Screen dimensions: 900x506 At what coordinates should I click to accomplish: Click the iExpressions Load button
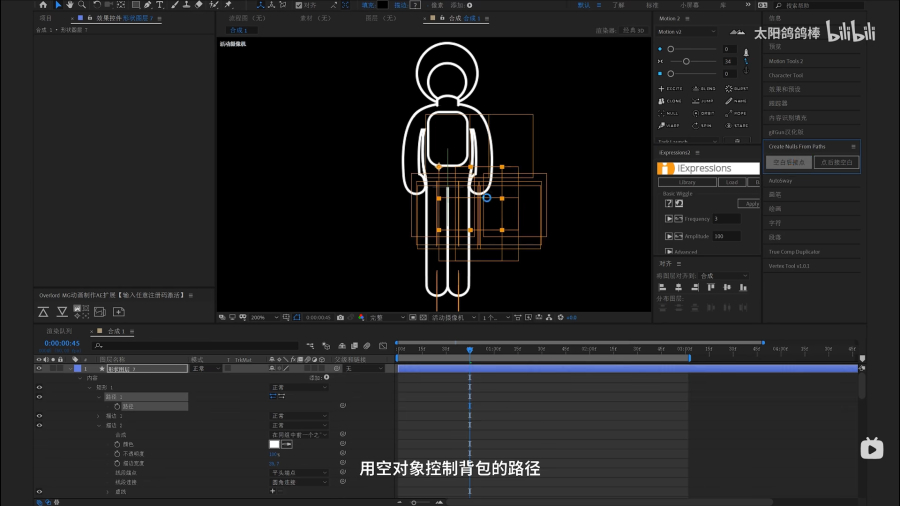pos(732,182)
